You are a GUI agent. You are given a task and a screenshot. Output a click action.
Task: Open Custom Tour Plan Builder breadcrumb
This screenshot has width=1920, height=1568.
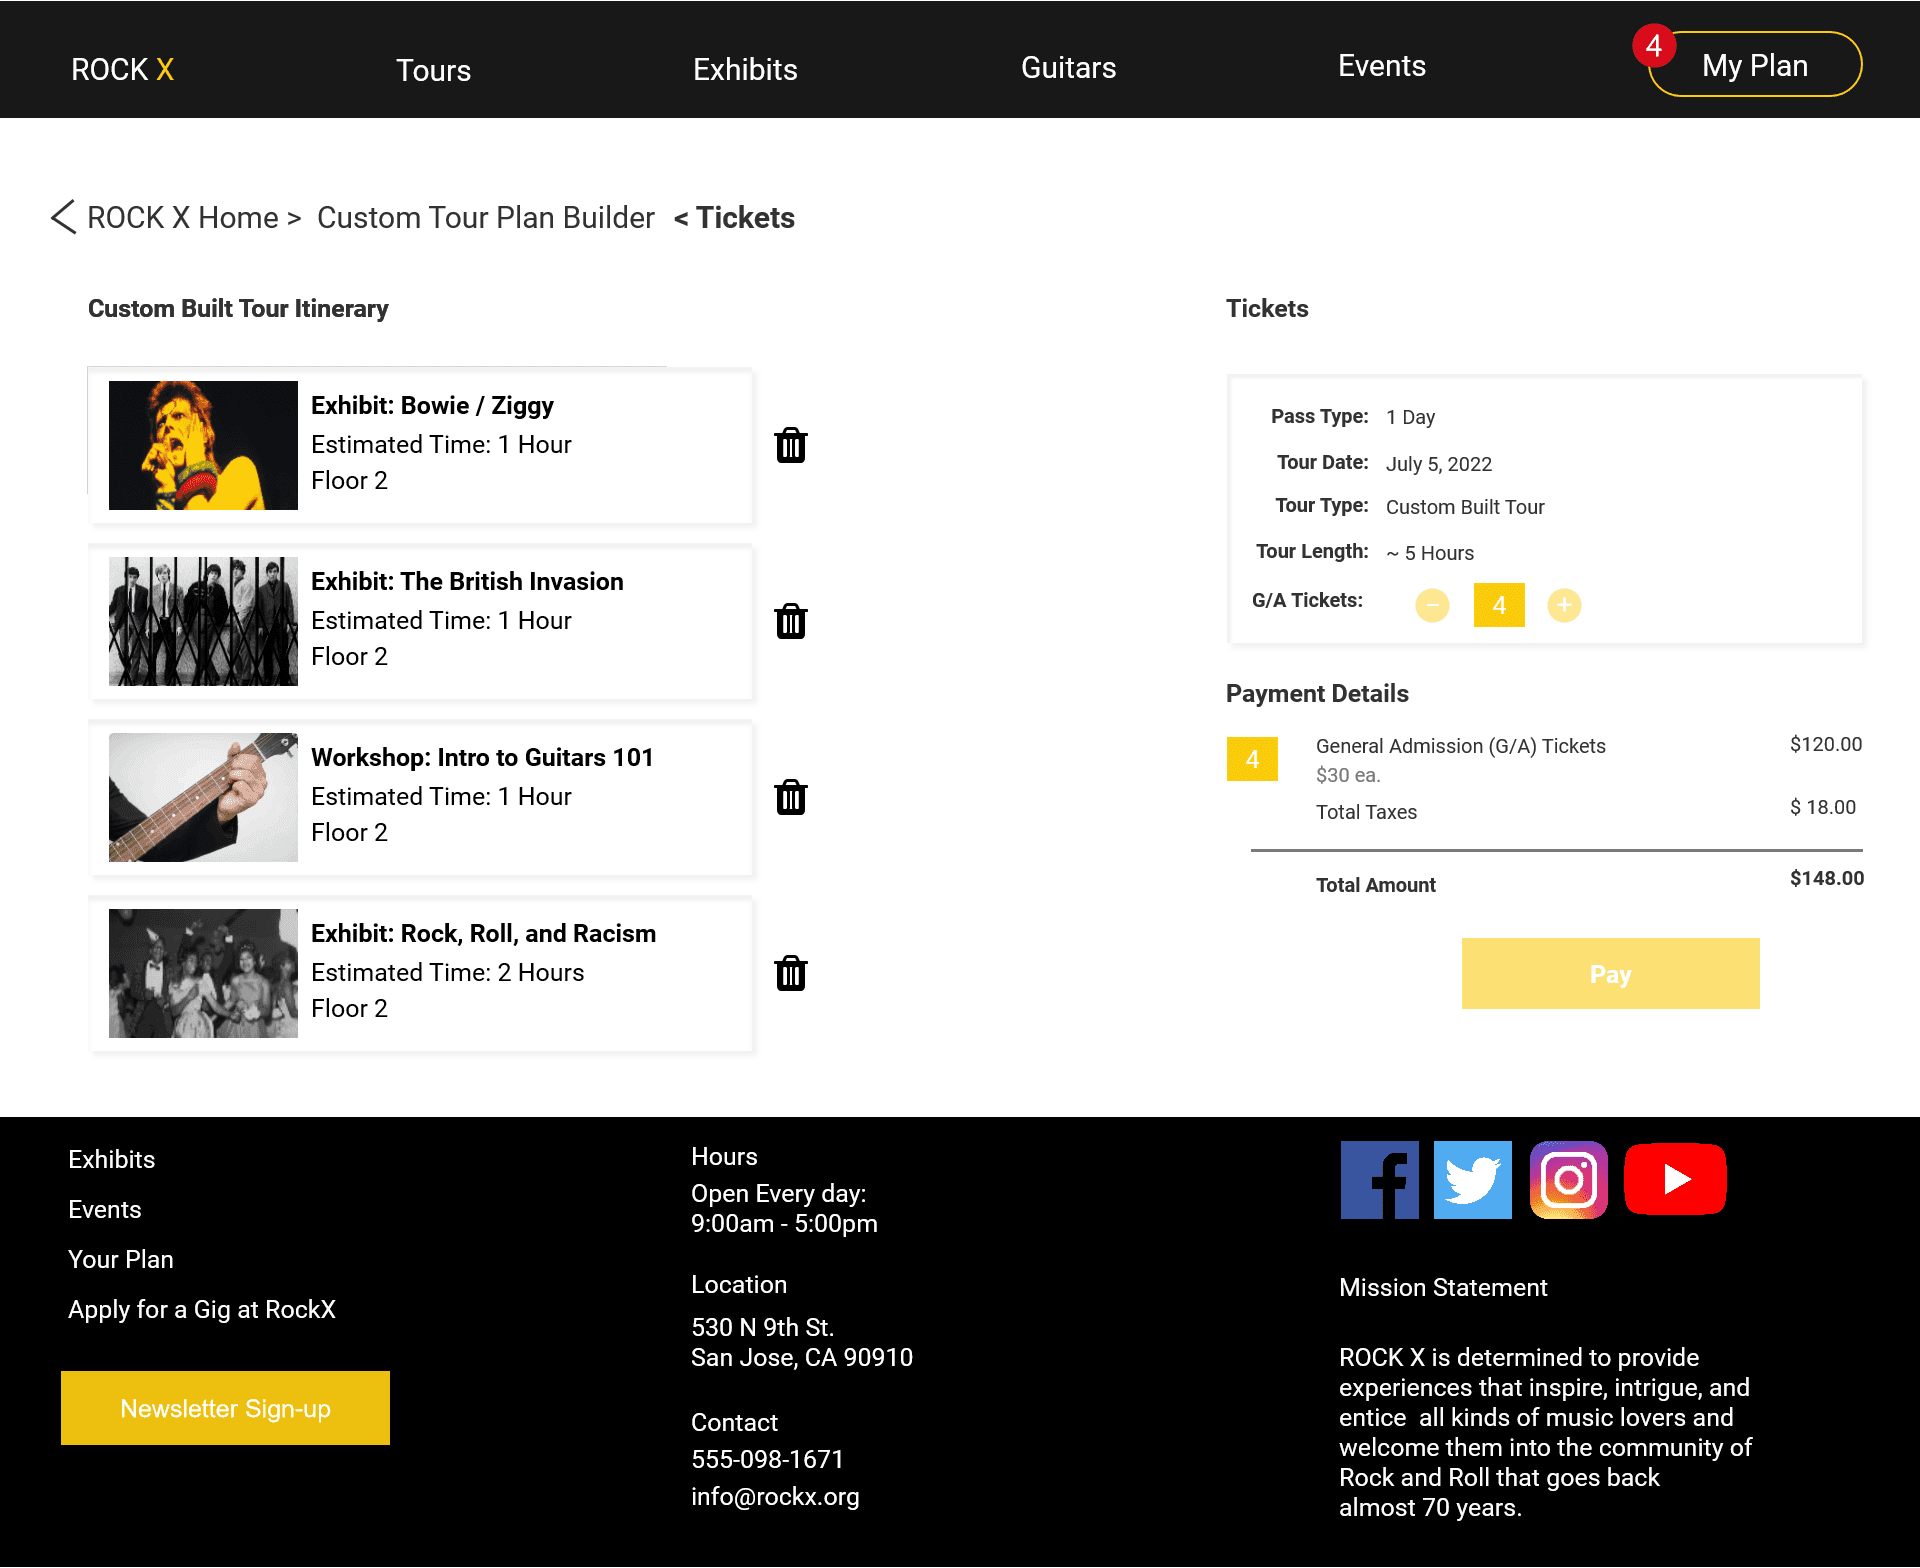pos(485,218)
